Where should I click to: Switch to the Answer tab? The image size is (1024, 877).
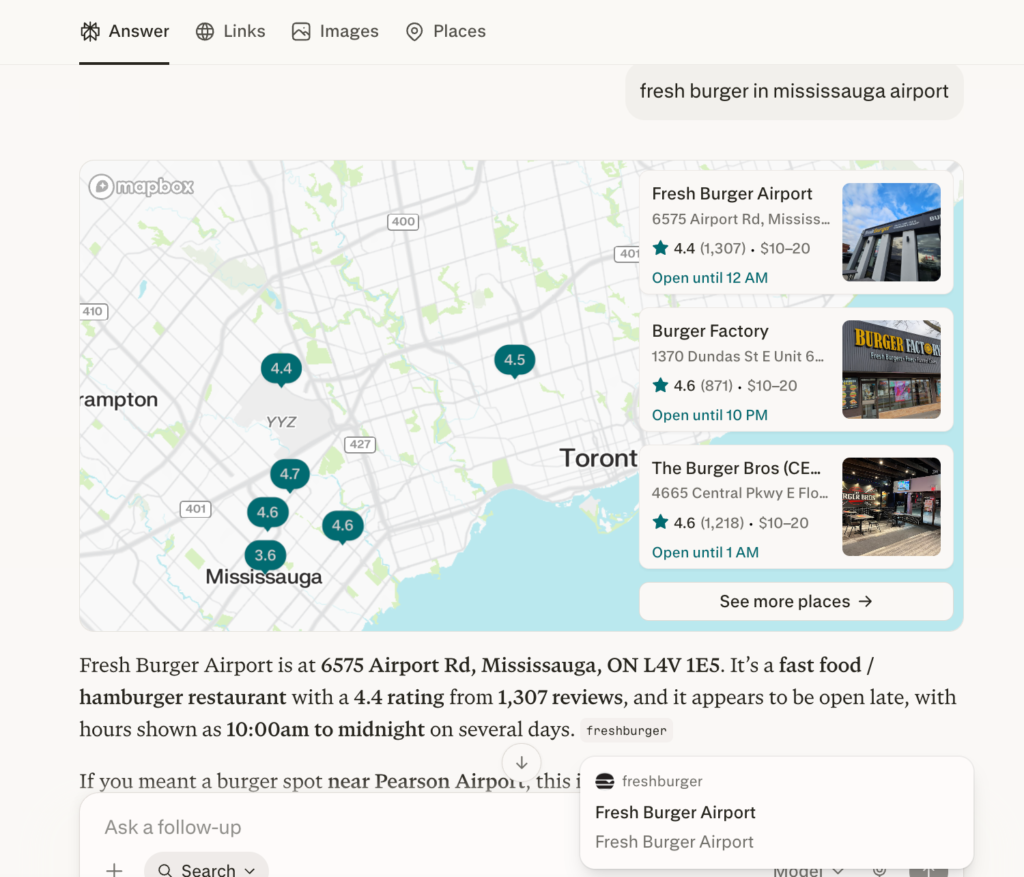(124, 31)
